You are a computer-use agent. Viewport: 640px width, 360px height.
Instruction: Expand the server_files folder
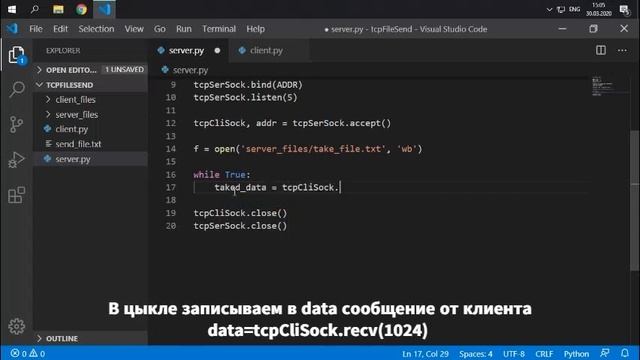[x=91, y=115]
